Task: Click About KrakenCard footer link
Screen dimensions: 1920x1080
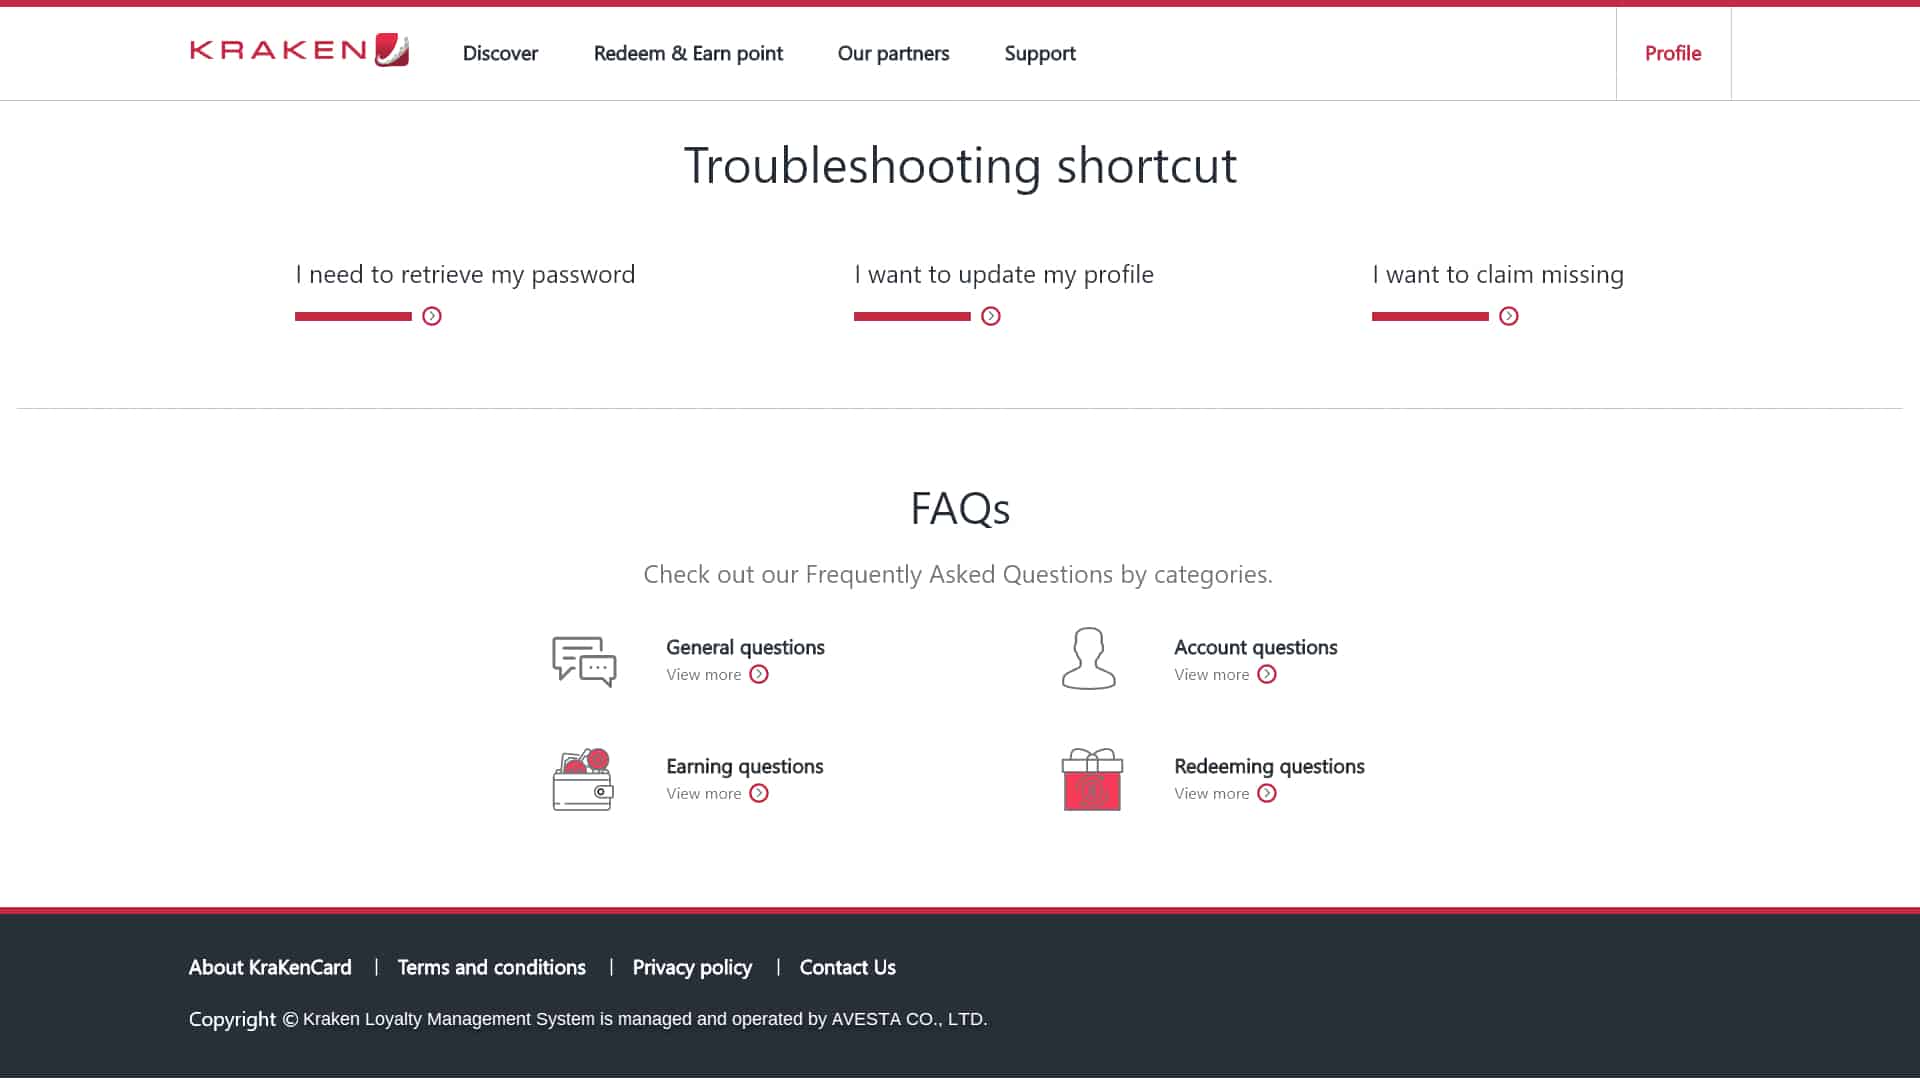Action: click(x=269, y=967)
